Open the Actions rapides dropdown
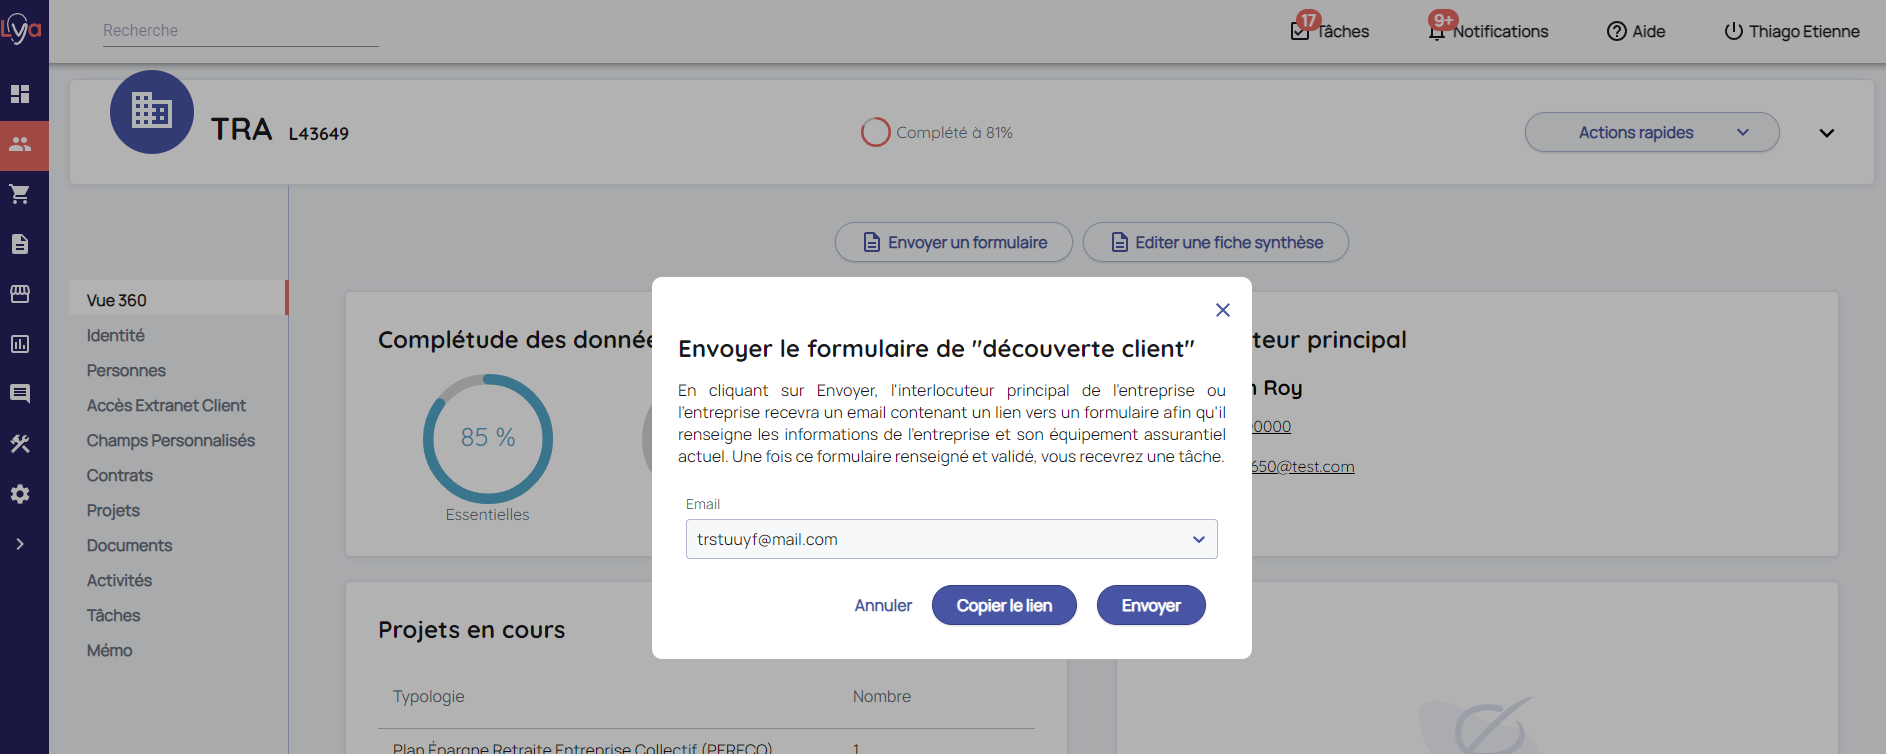This screenshot has width=1886, height=754. point(1651,132)
